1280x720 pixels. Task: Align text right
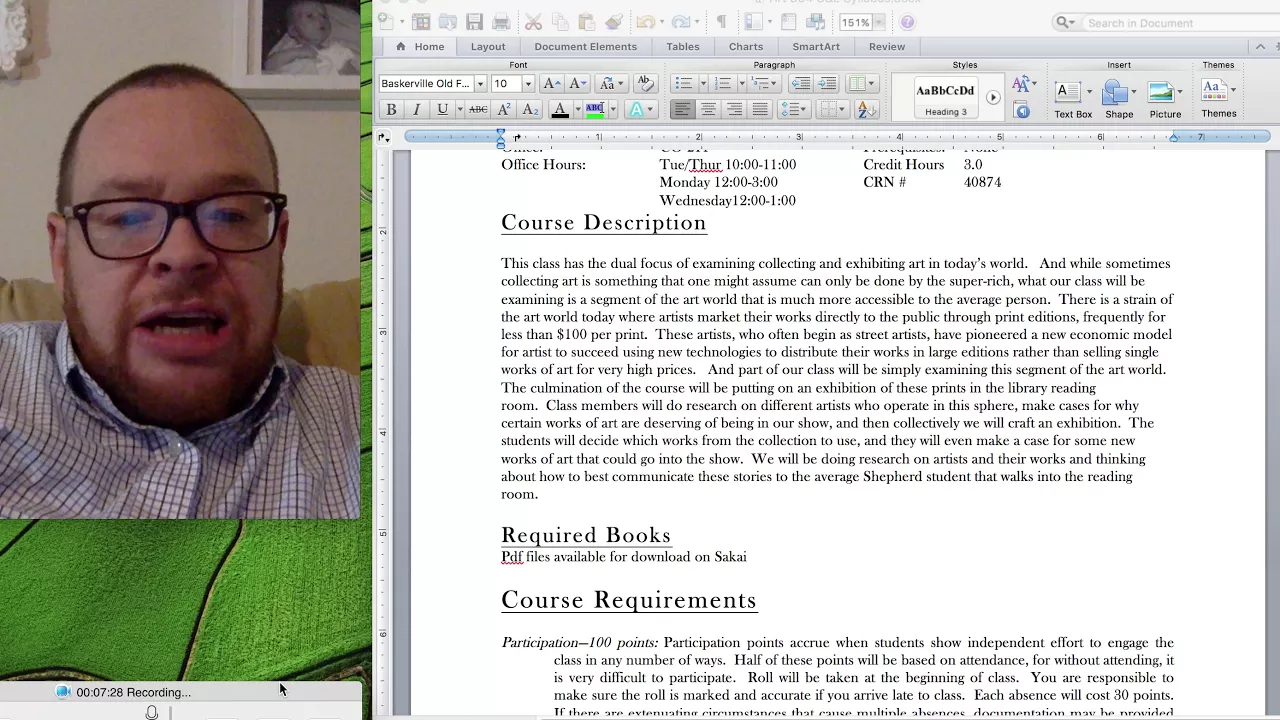(734, 109)
